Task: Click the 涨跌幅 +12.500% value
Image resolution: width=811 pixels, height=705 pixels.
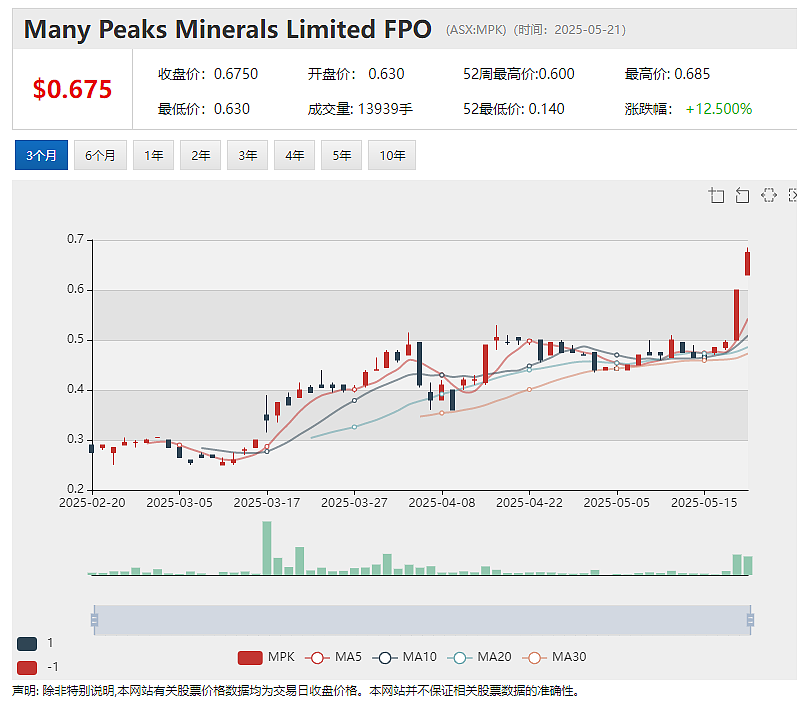Action: pos(719,109)
